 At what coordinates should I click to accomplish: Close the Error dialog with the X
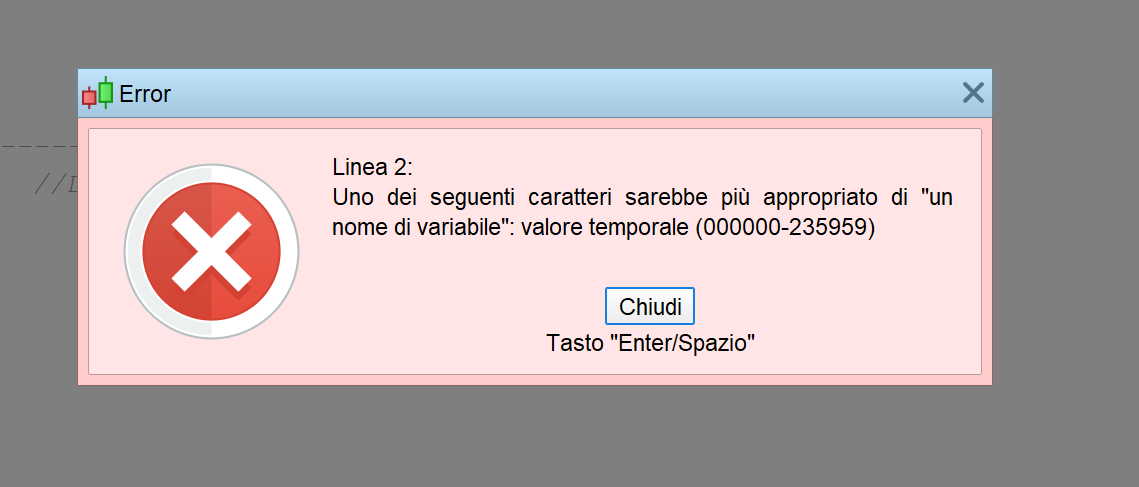[972, 93]
